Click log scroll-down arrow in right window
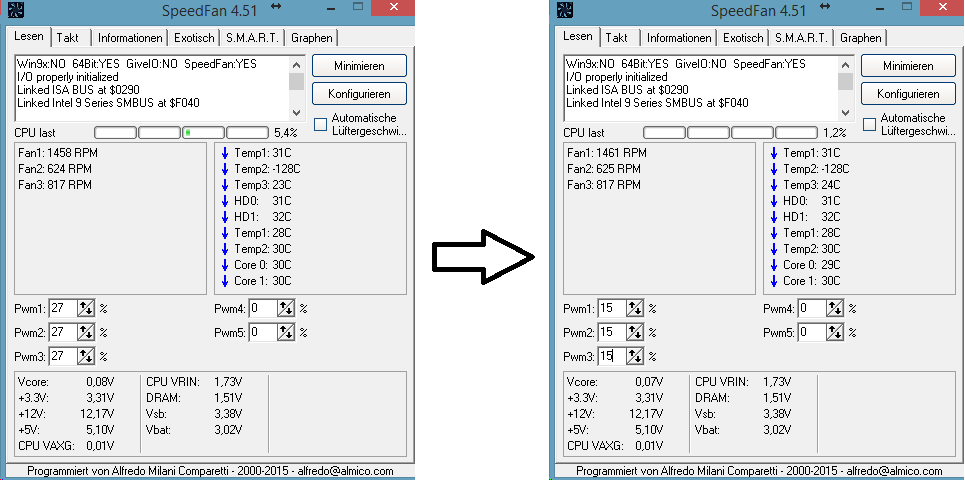 tap(846, 113)
